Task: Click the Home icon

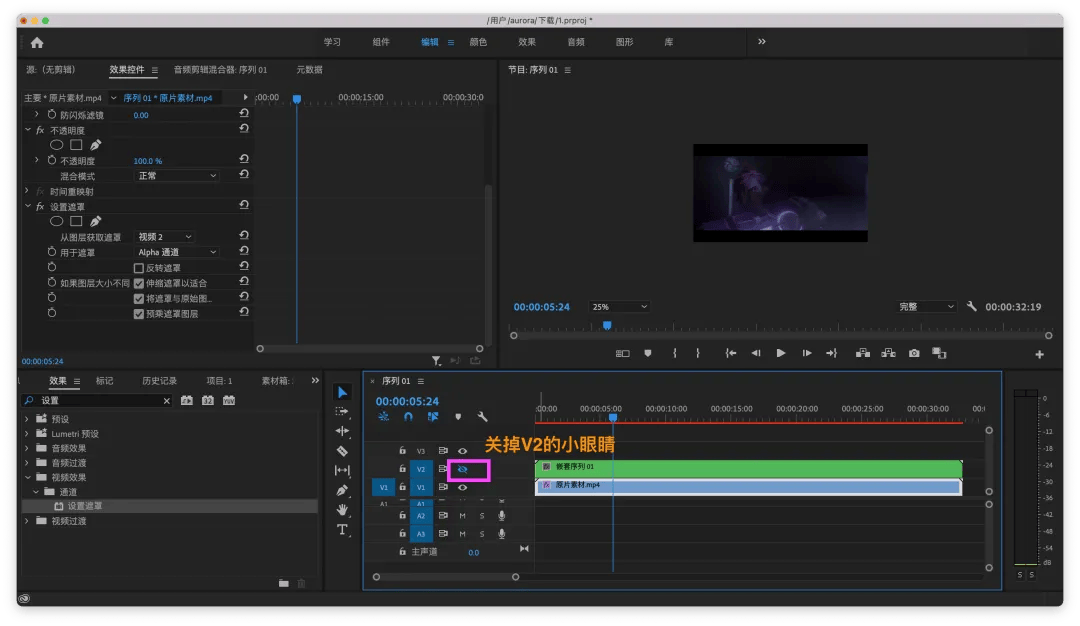Action: (37, 43)
